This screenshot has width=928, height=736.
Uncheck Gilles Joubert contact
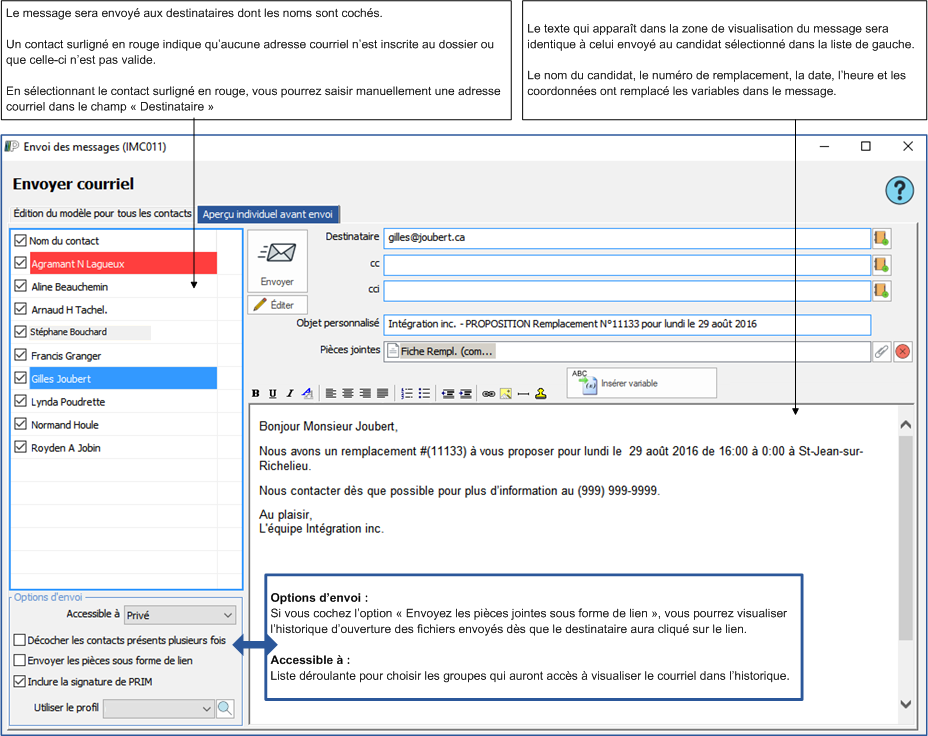20,378
